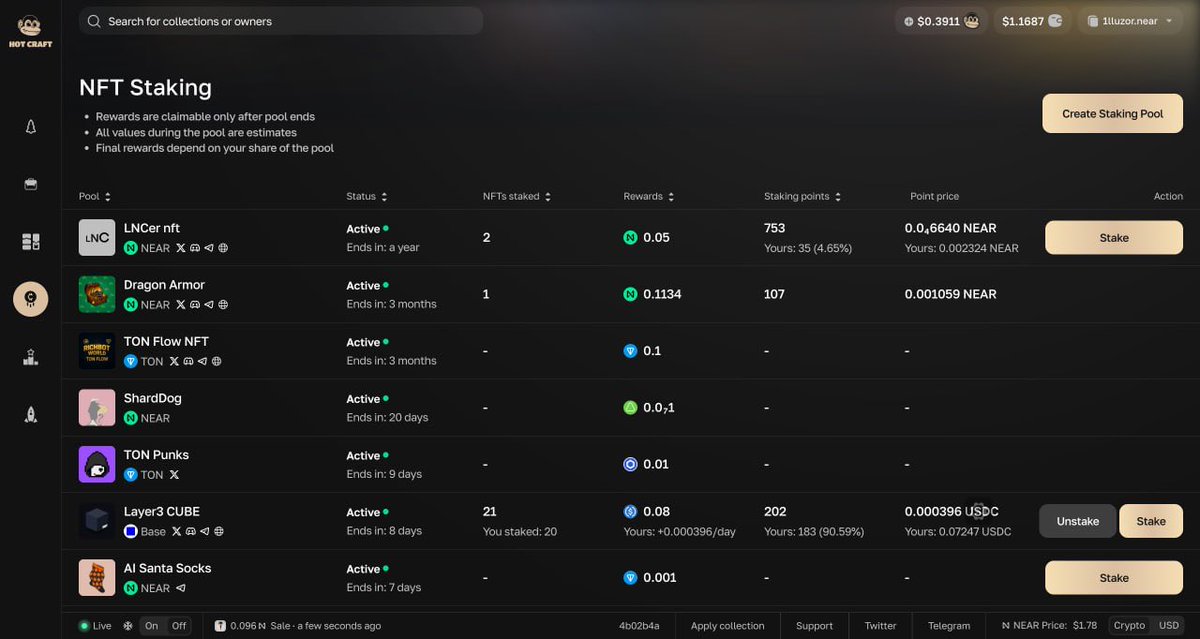Open LNCer nft Discord link
This screenshot has width=1200, height=639.
coord(195,248)
